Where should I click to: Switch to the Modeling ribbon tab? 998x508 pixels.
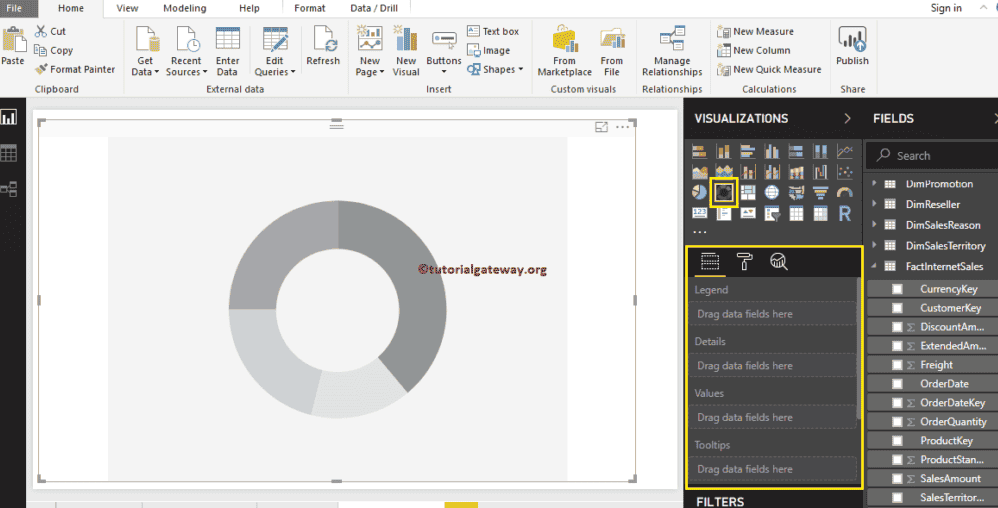[x=185, y=8]
